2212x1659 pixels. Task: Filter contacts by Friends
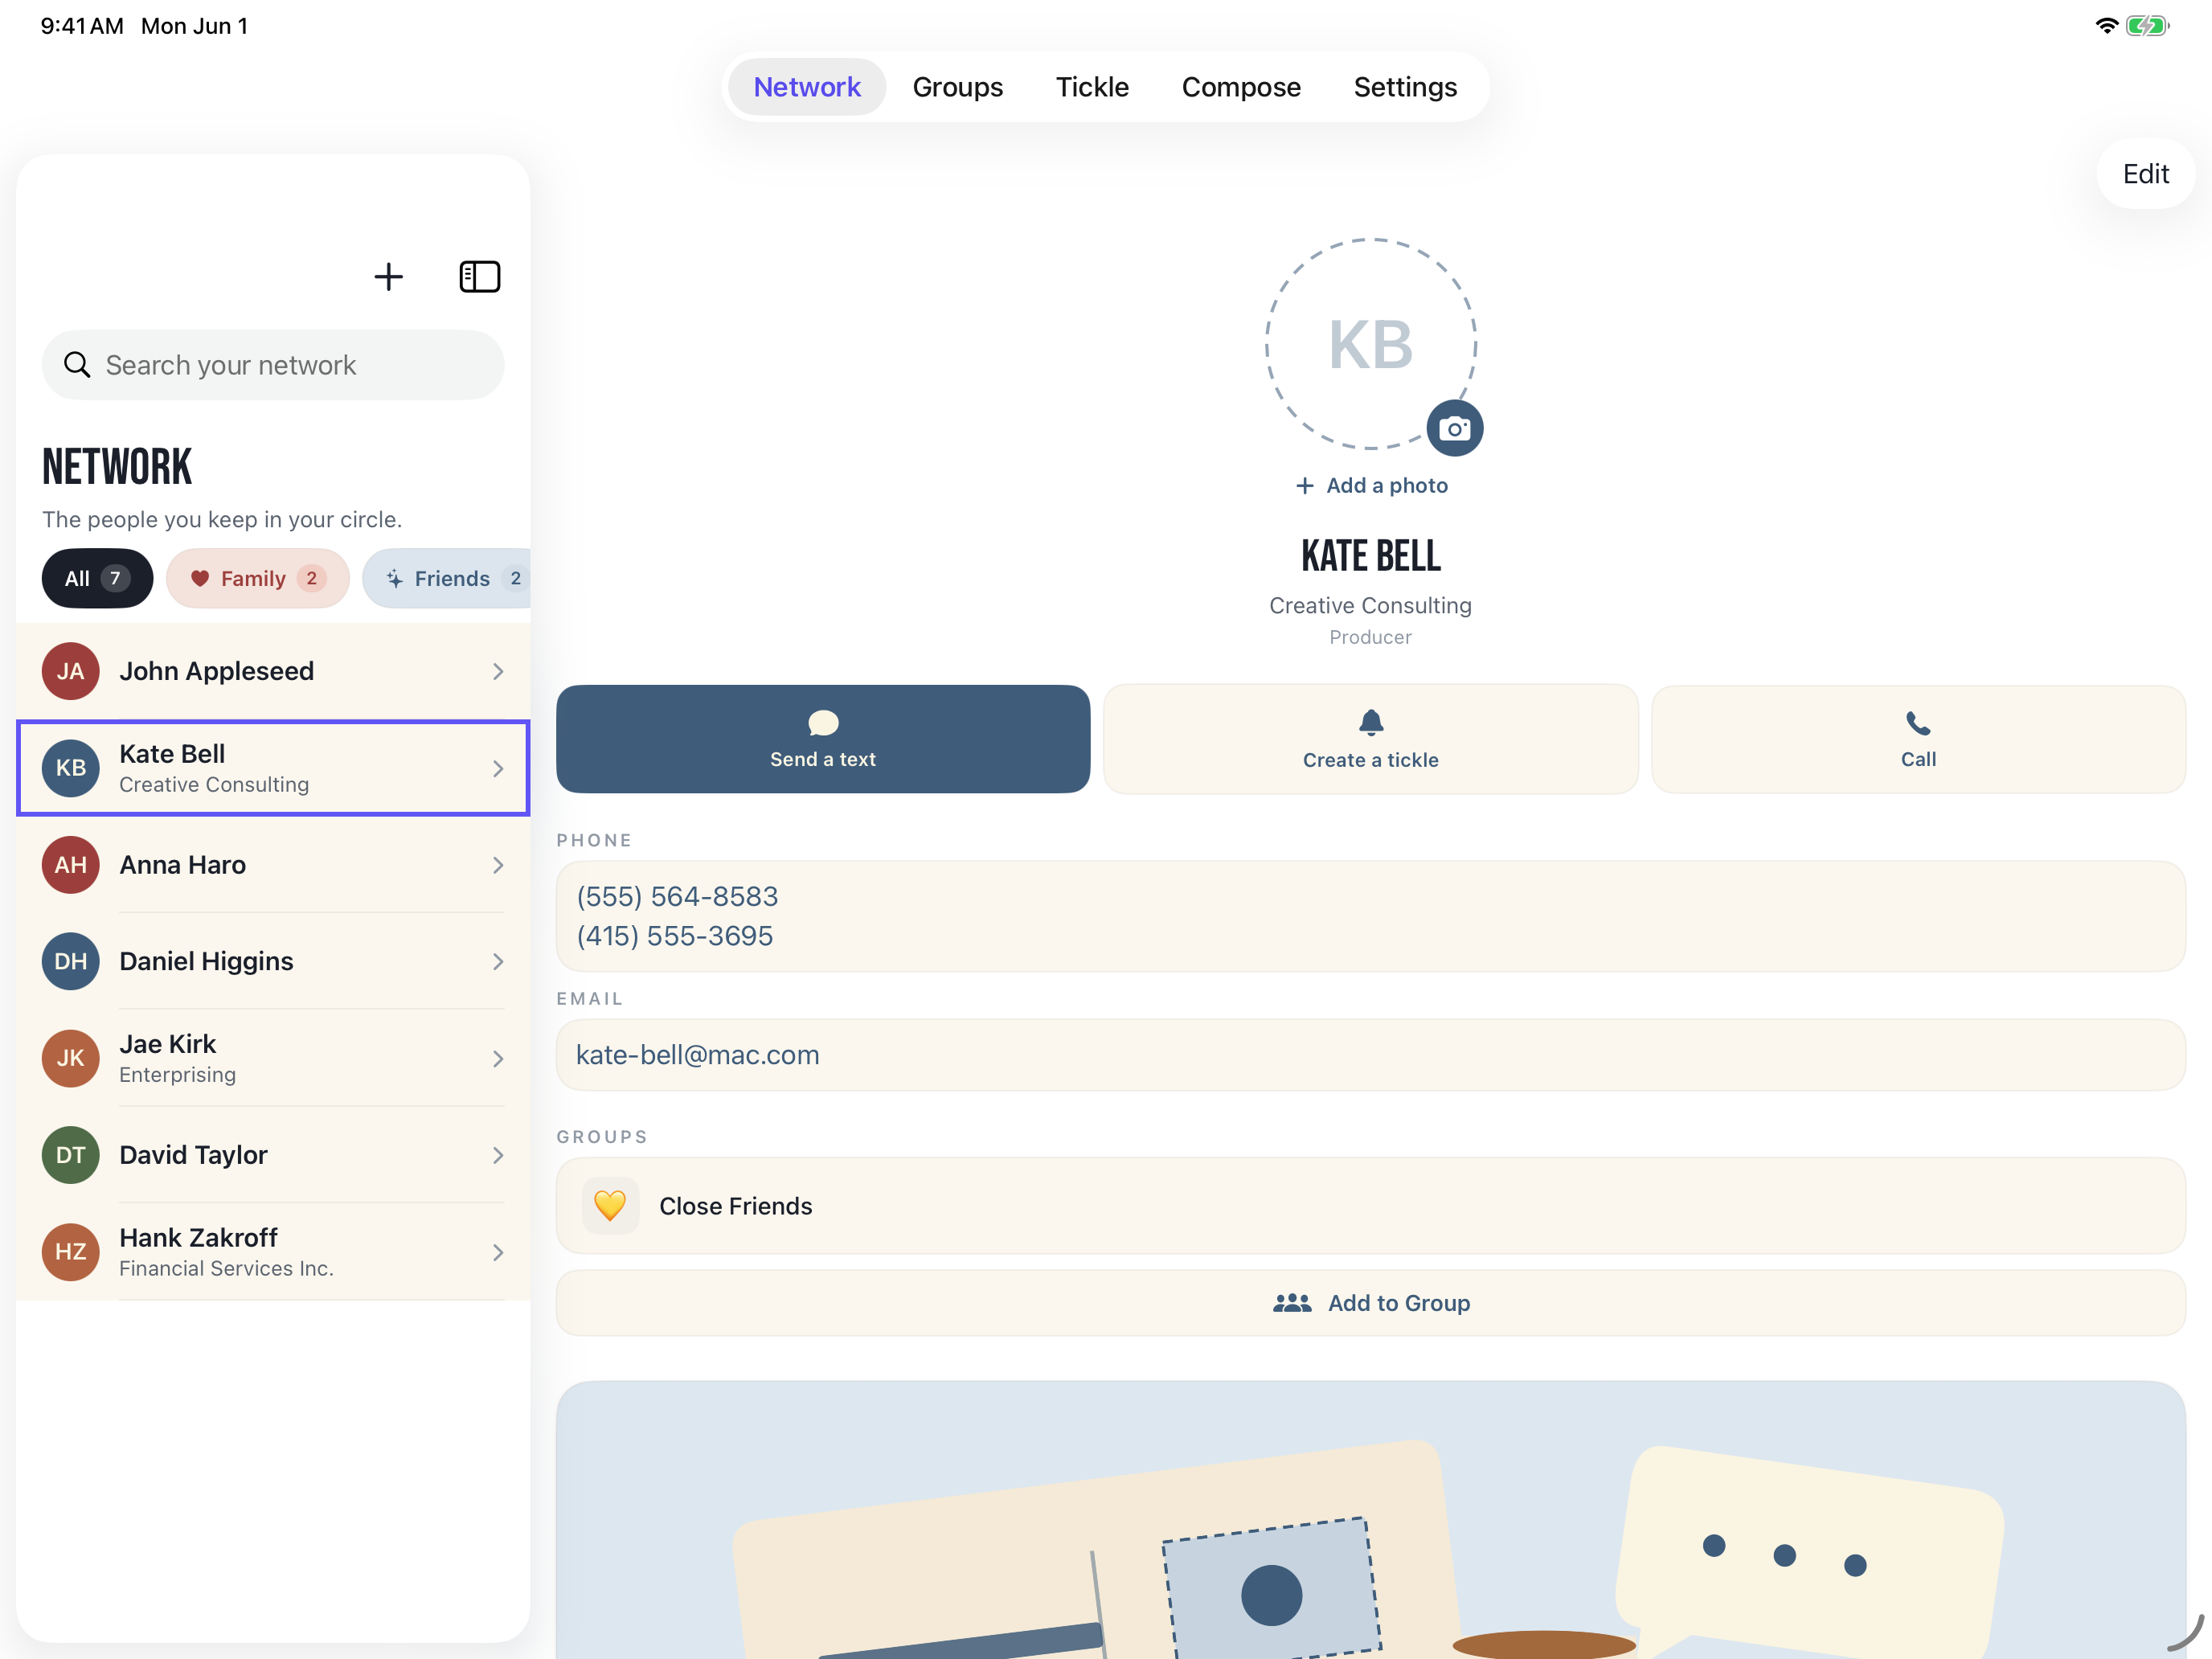(x=447, y=578)
